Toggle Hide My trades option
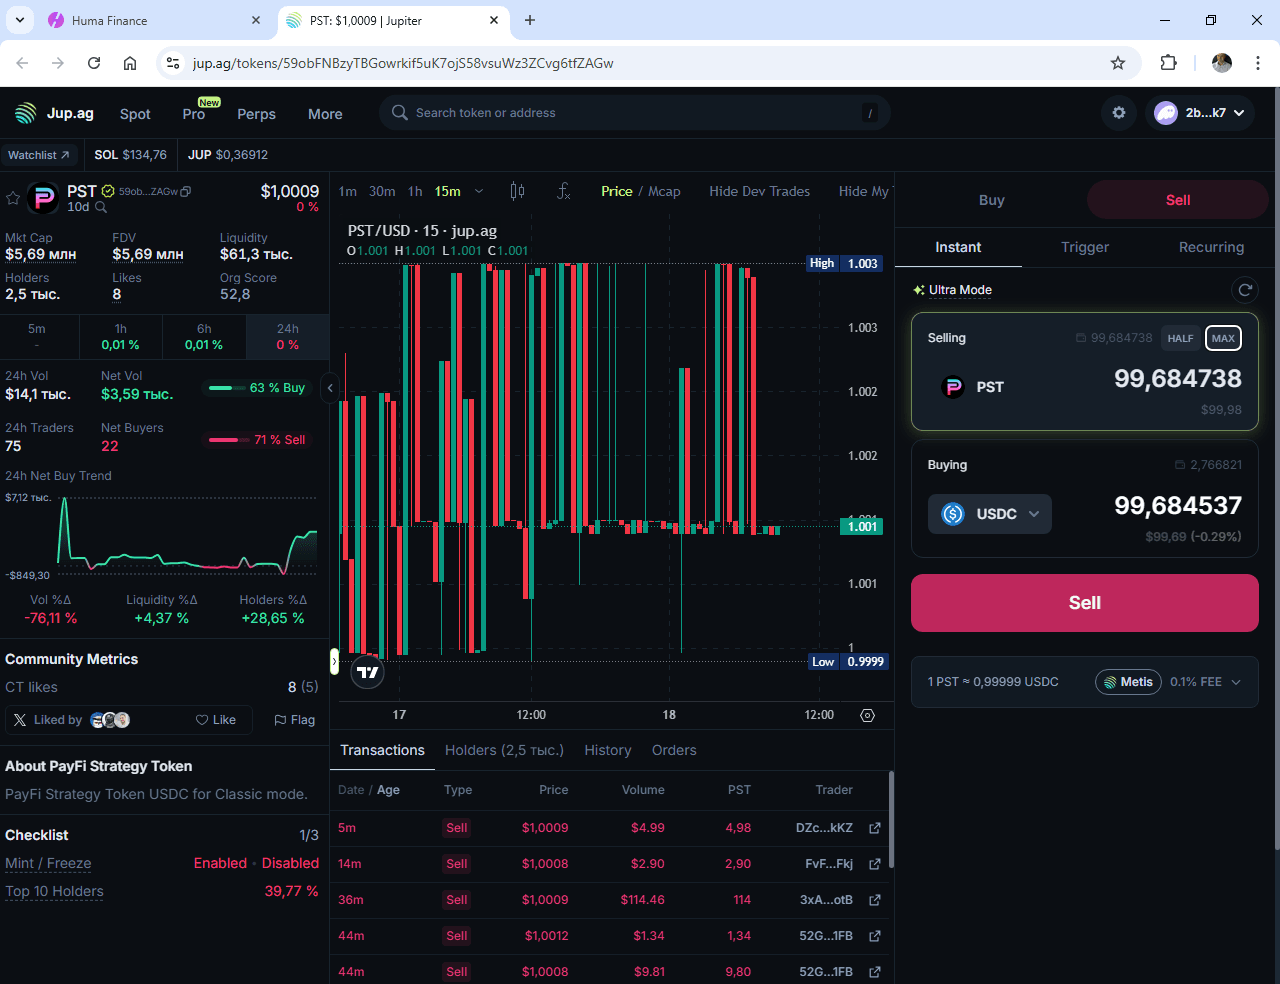The image size is (1280, 984). click(x=863, y=191)
